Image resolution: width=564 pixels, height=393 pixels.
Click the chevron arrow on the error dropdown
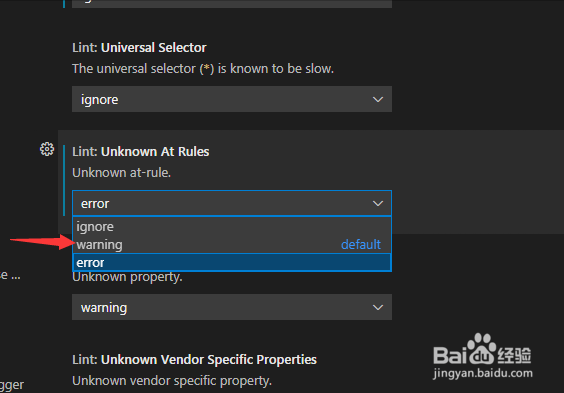point(378,204)
